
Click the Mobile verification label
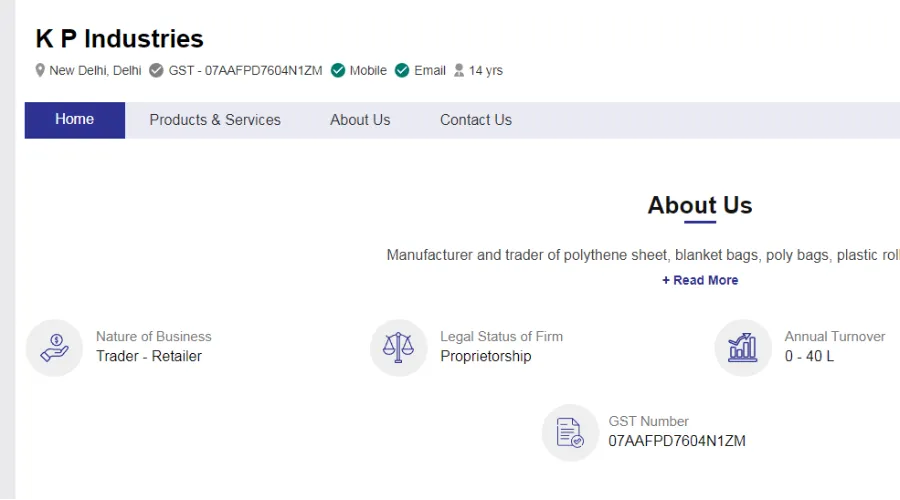tap(368, 71)
